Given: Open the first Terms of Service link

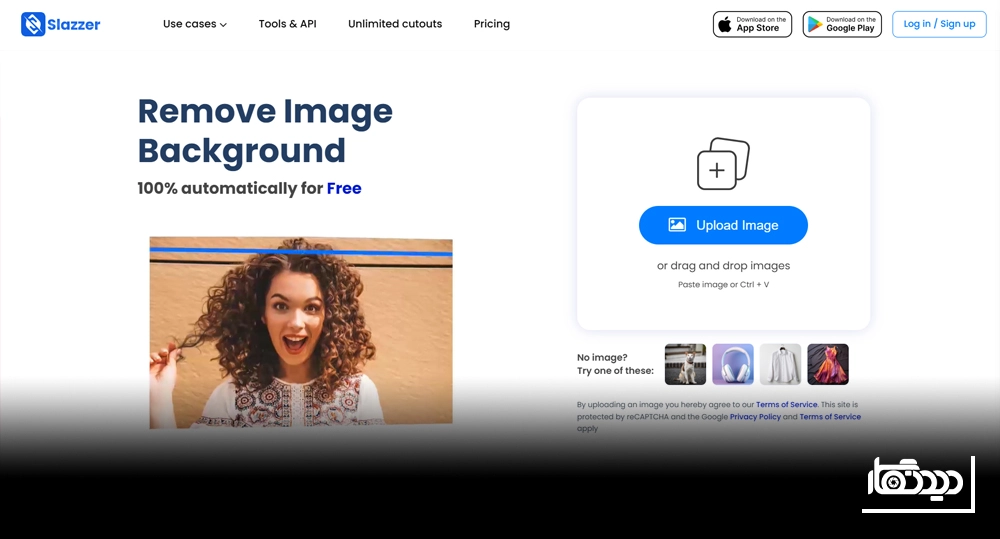Looking at the screenshot, I should point(786,405).
